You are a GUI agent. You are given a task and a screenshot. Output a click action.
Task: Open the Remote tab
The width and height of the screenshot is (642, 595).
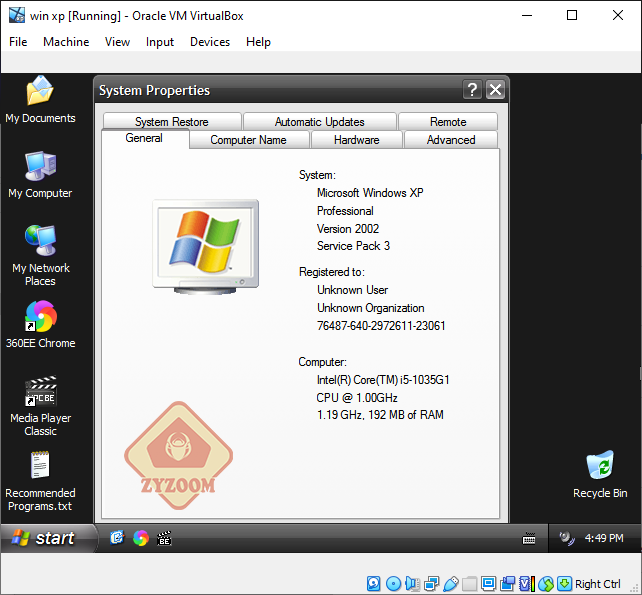[x=448, y=122]
